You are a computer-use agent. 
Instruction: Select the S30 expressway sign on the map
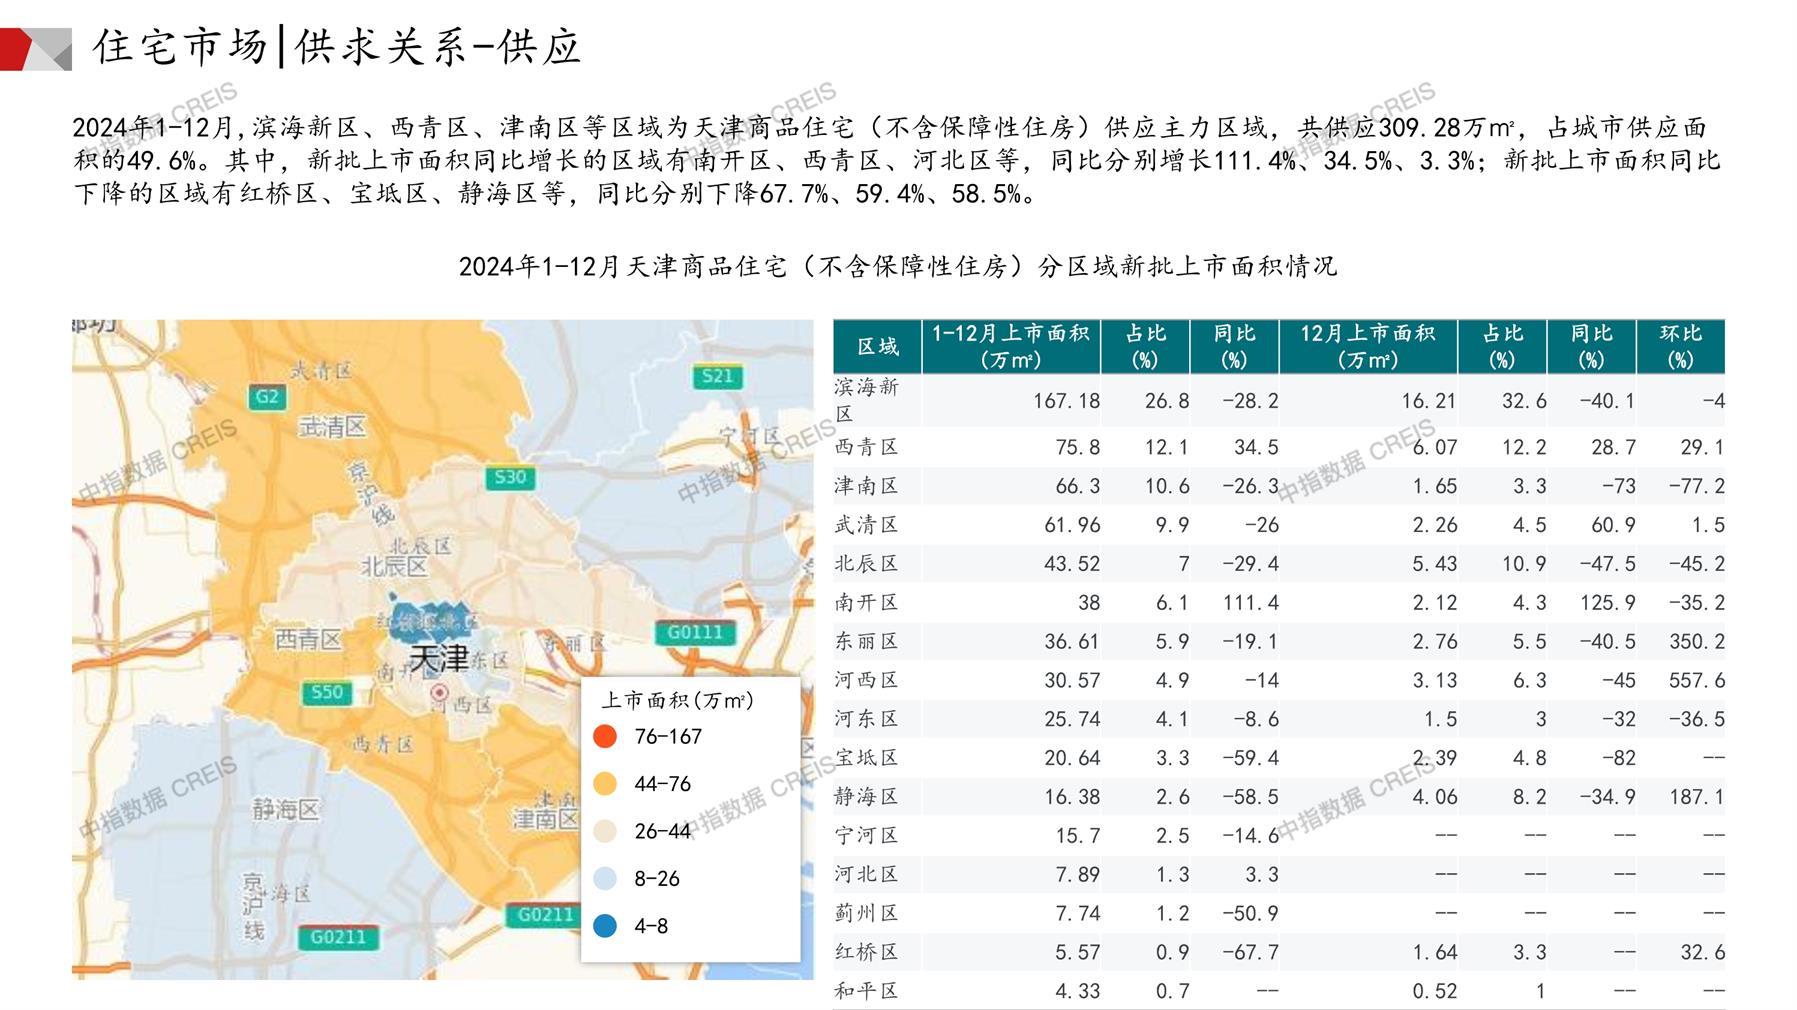509,477
